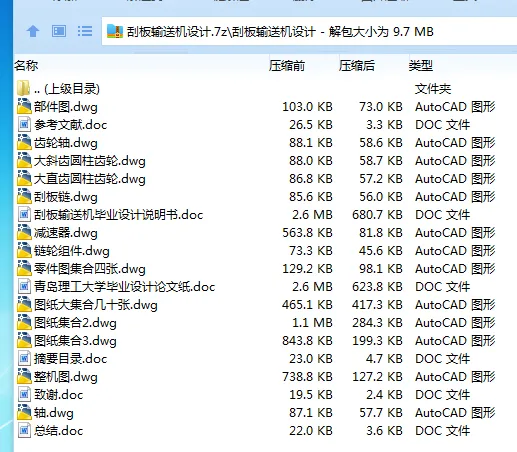Click the 大直齿圆柱齿轮.dwg file icon
Screen dimensions: 517x452
[x=24, y=178]
